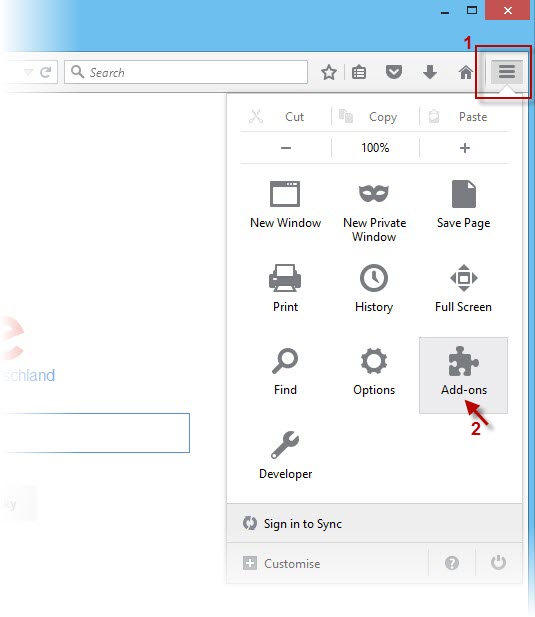Open the Downloads arrow icon
This screenshot has height=617, width=535.
coord(430,72)
